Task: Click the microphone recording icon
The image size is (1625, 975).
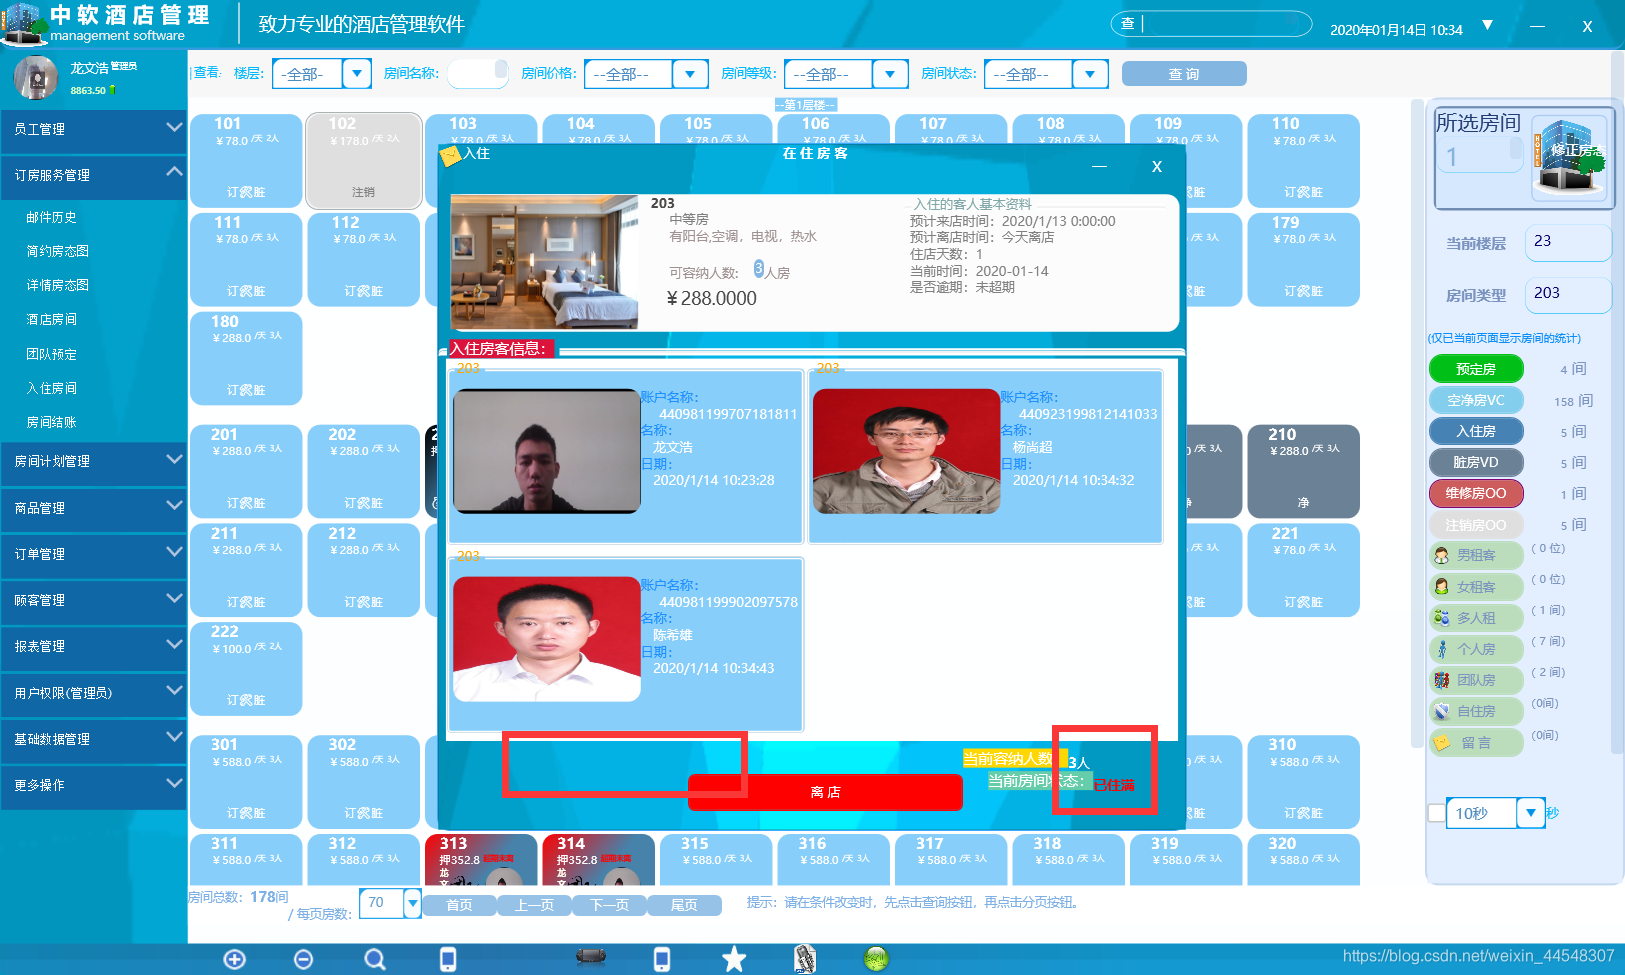Action: click(x=805, y=959)
